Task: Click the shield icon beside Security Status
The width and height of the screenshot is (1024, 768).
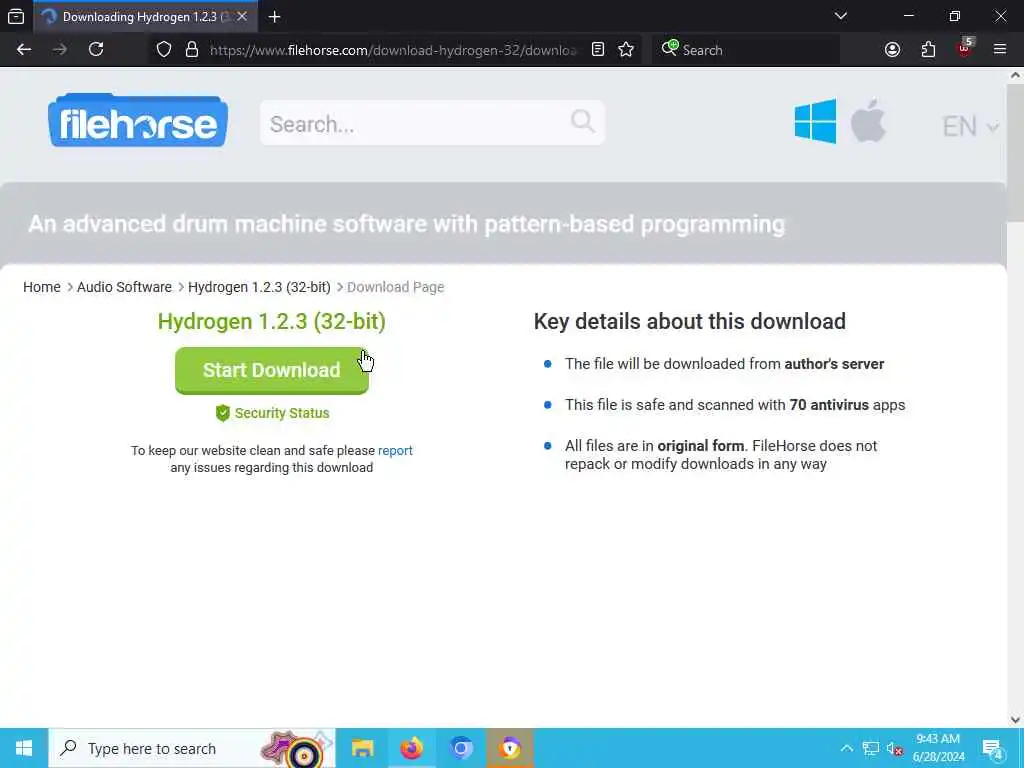Action: 223,413
